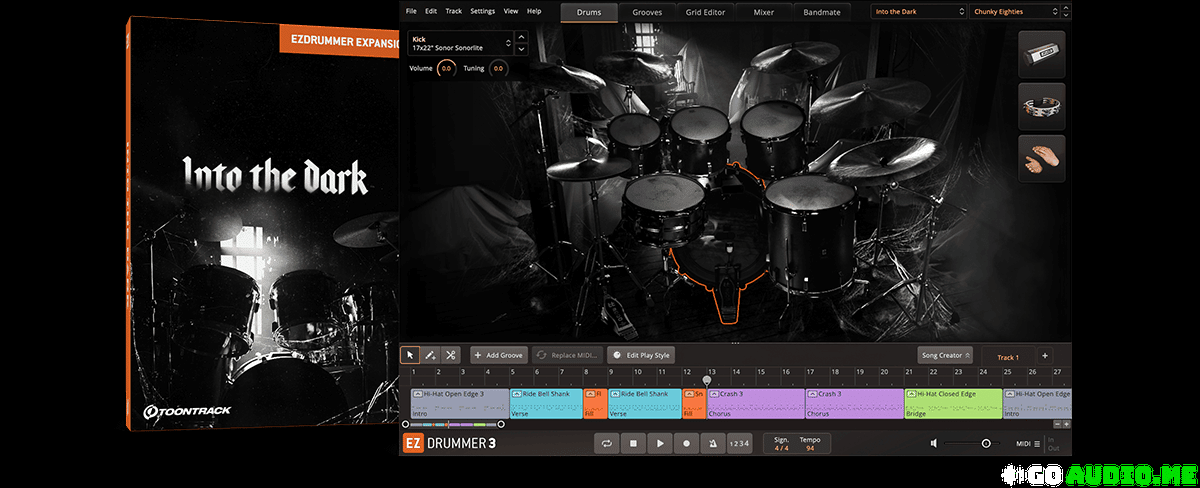The width and height of the screenshot is (1200, 488).
Task: Toggle the metronome icon
Action: click(x=713, y=443)
